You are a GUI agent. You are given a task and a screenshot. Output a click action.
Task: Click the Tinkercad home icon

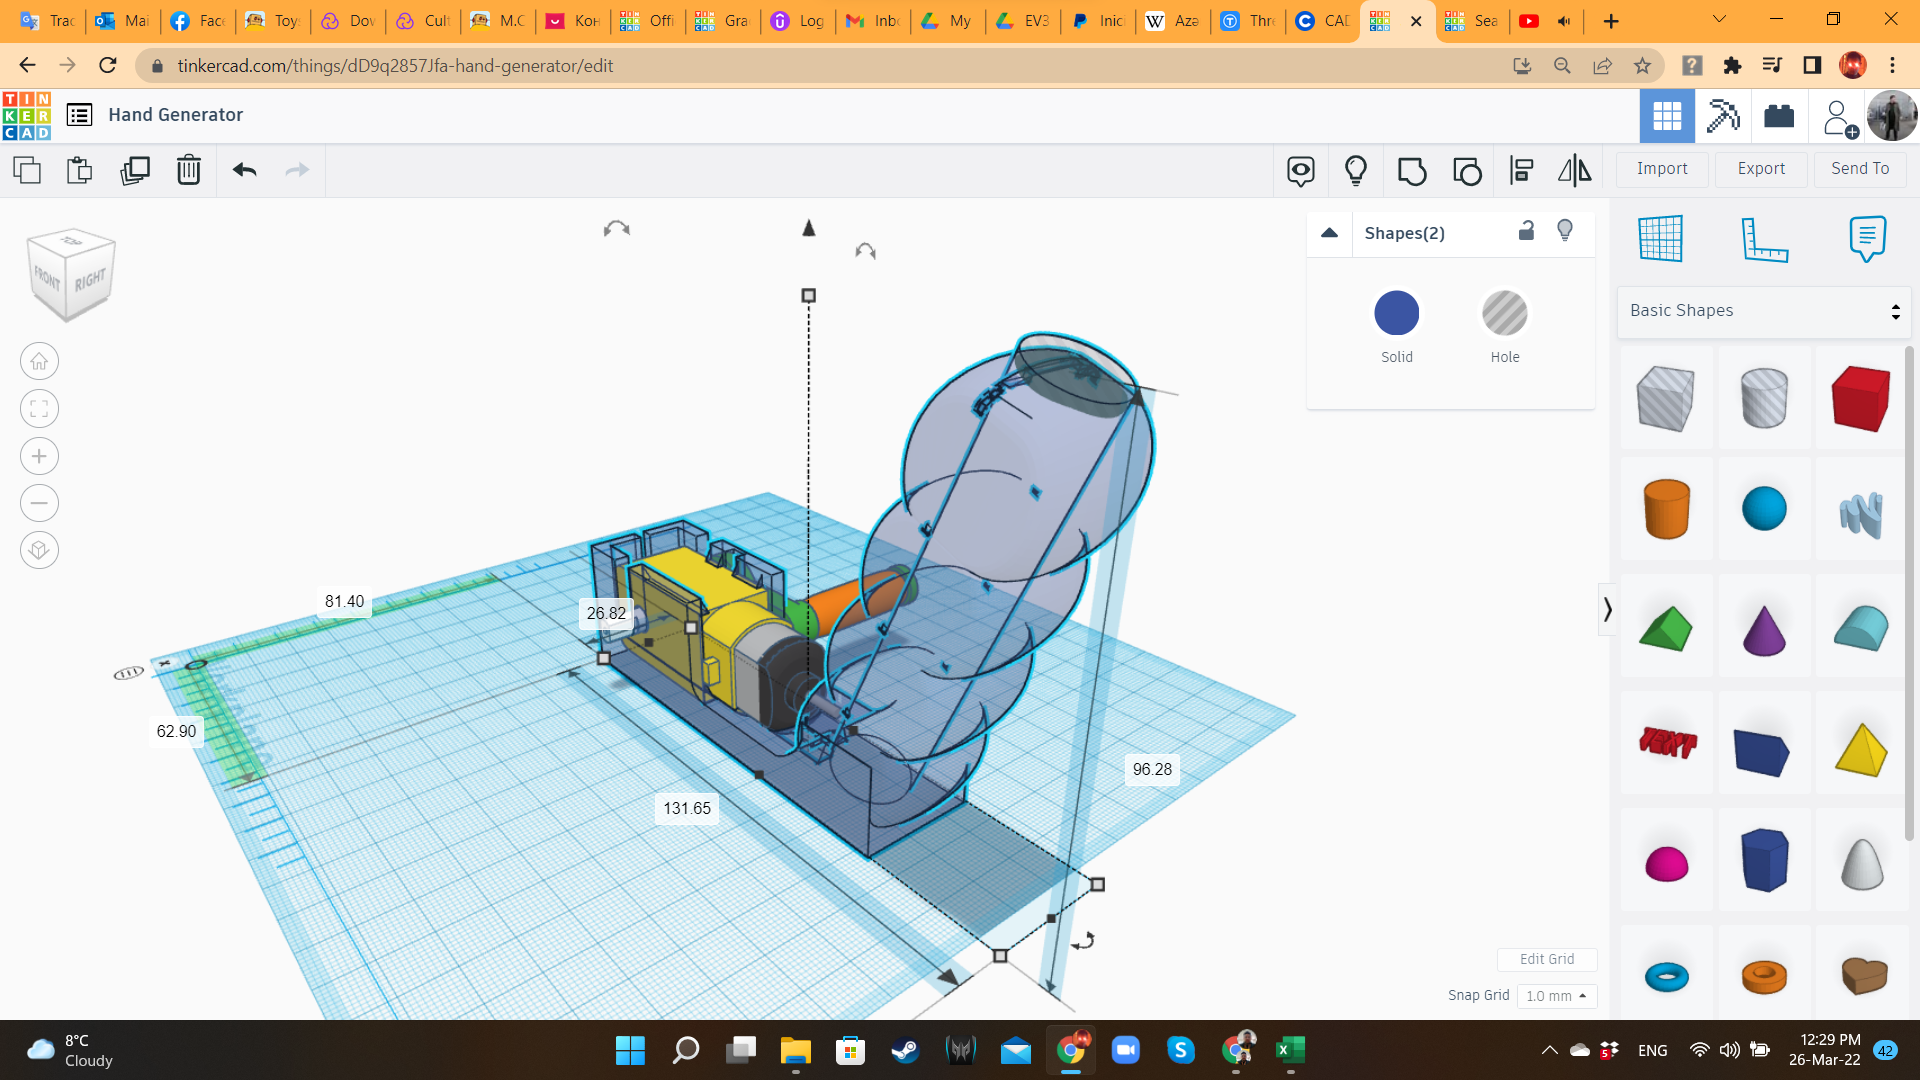pyautogui.click(x=28, y=115)
